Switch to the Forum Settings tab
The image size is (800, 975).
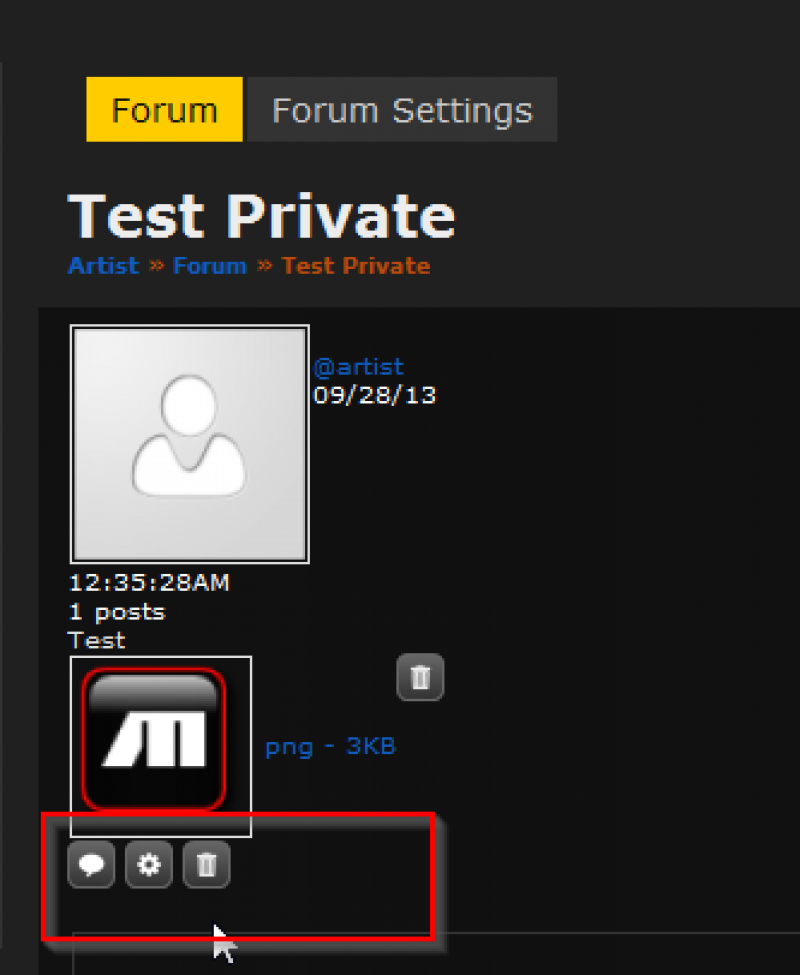[x=402, y=109]
